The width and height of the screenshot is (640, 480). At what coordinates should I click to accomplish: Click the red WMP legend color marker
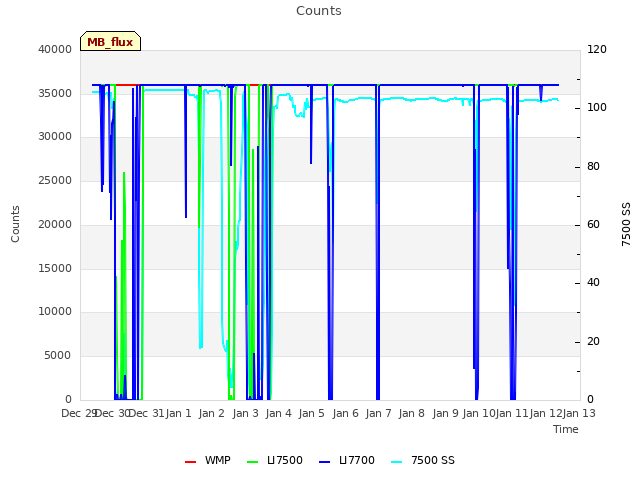(x=190, y=462)
